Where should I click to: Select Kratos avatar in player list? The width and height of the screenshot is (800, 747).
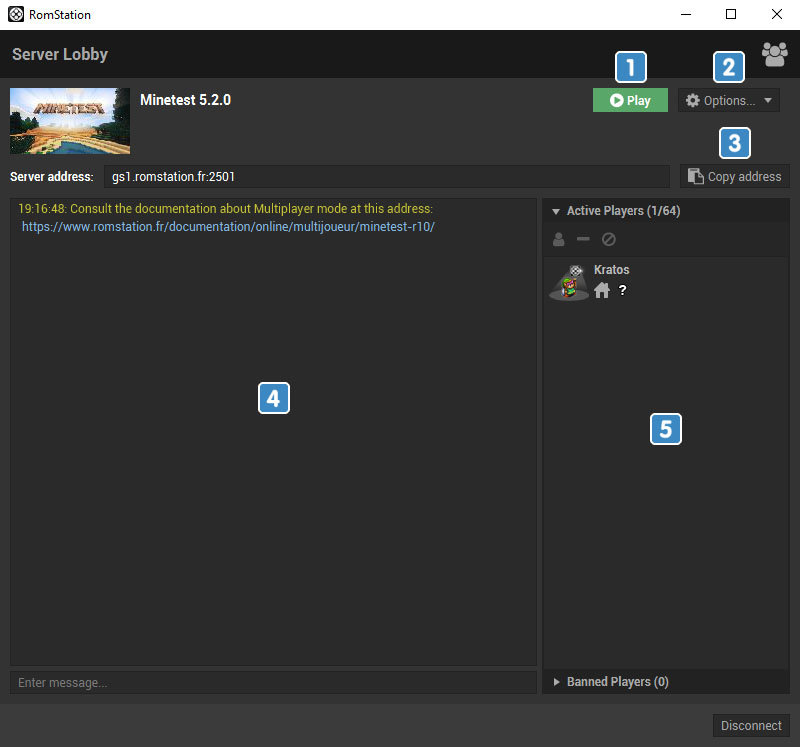pos(569,282)
